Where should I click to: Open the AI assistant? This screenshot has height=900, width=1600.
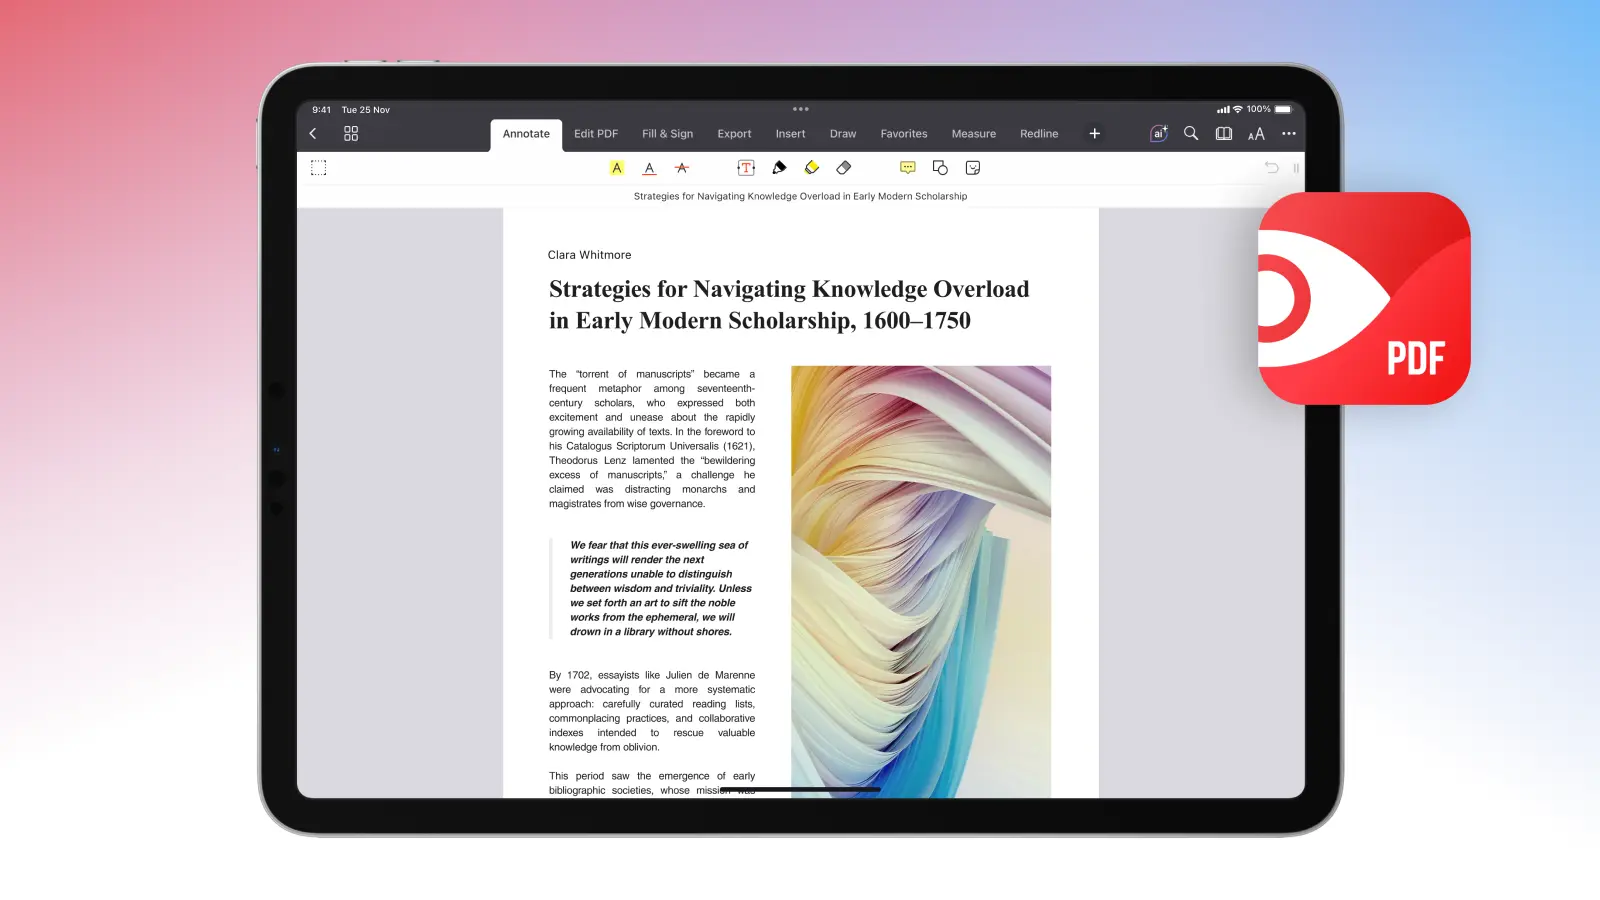(1158, 134)
